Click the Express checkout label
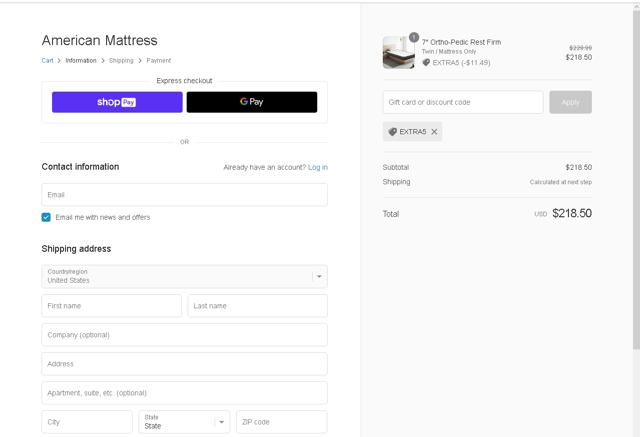 184,81
